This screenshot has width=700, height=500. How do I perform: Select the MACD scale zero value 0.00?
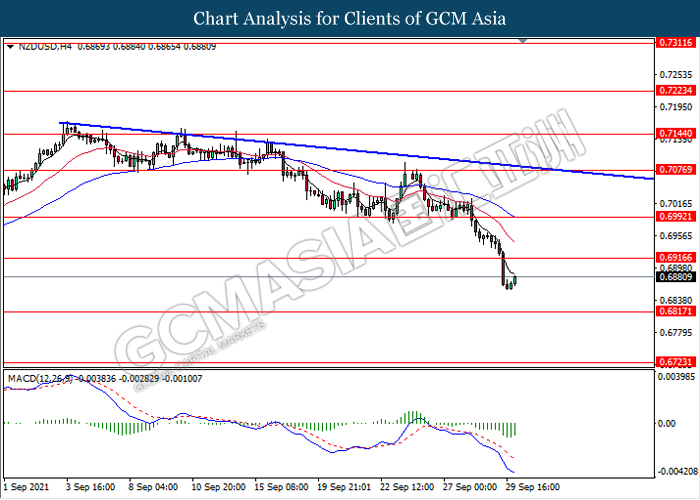[x=667, y=424]
